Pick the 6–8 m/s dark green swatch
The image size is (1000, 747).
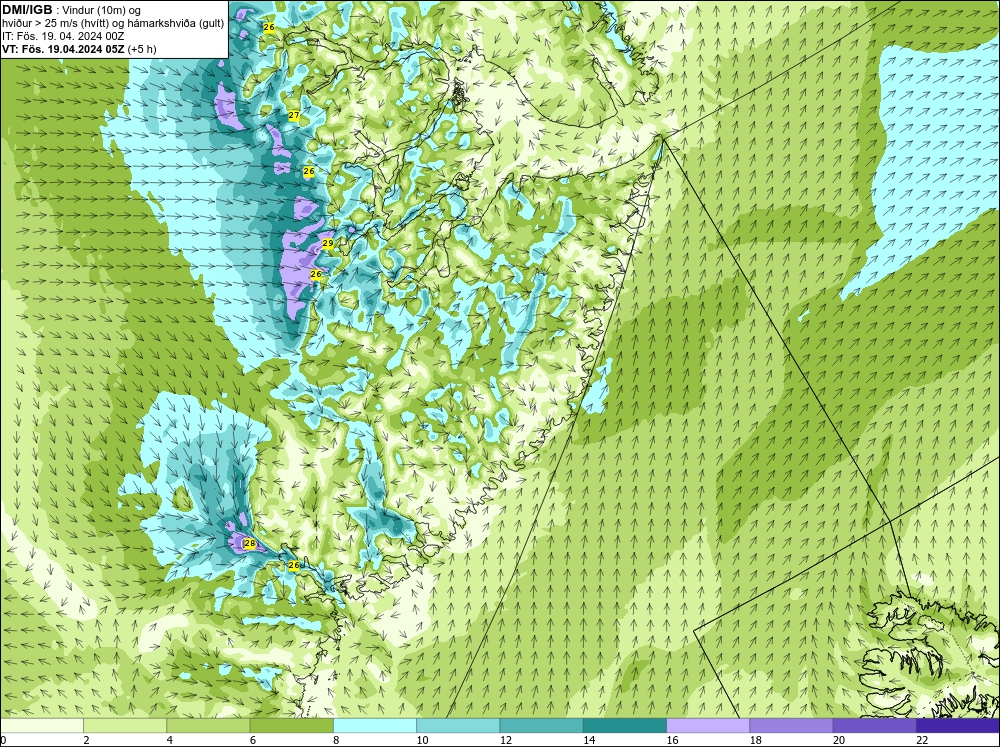291,725
